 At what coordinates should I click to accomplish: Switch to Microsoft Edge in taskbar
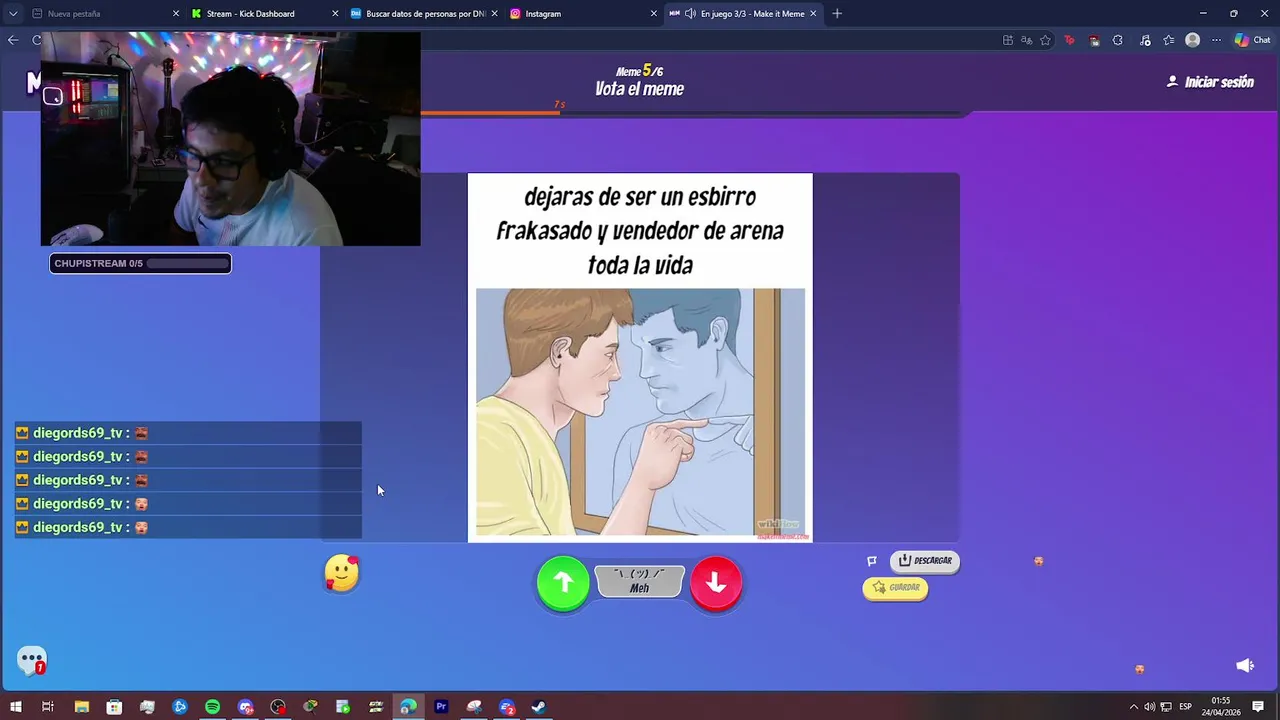click(x=408, y=707)
